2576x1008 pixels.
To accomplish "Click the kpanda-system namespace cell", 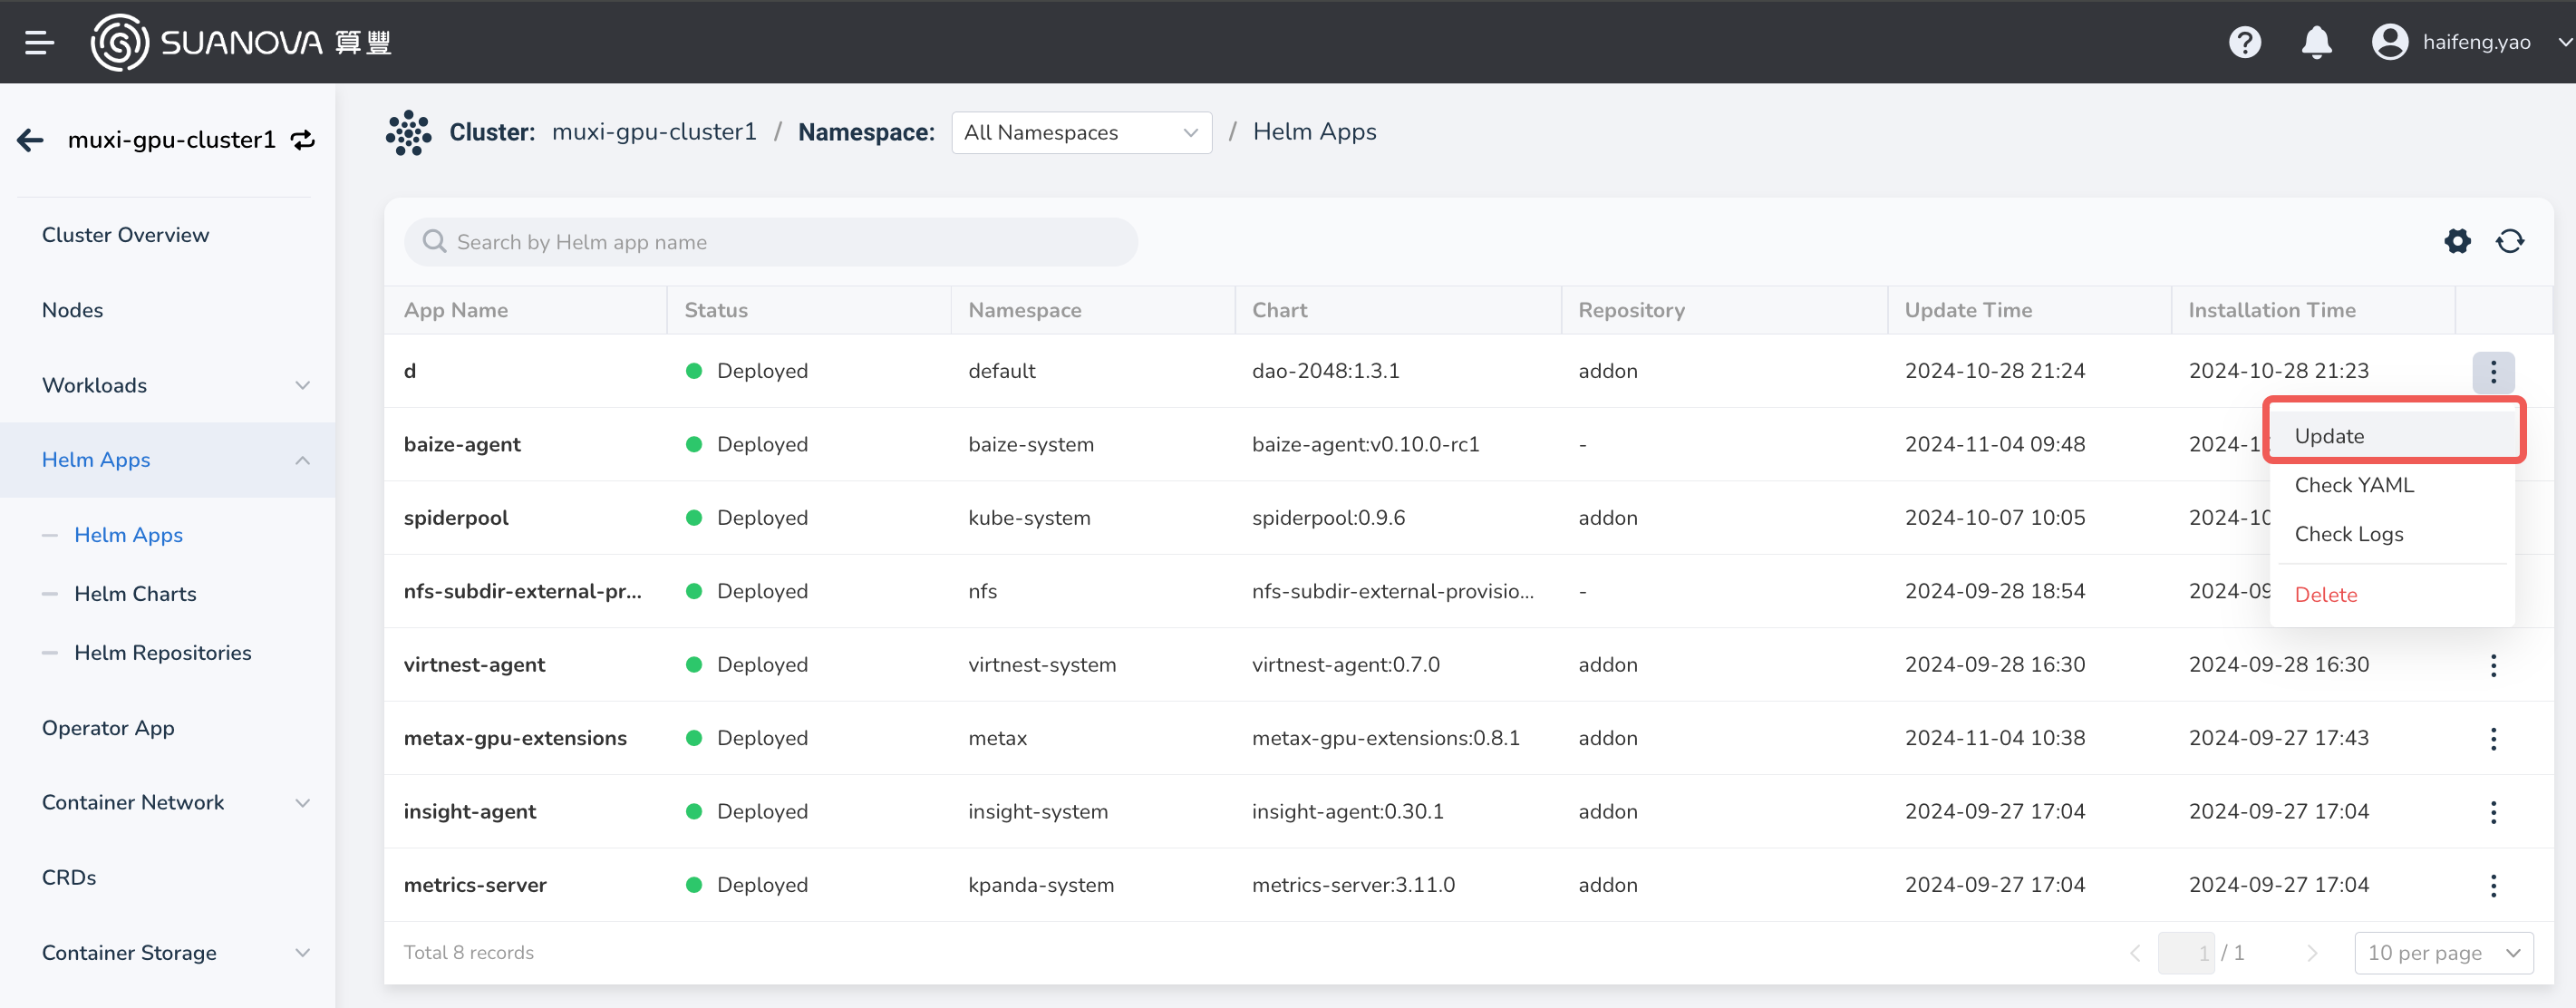I will pyautogui.click(x=1041, y=886).
